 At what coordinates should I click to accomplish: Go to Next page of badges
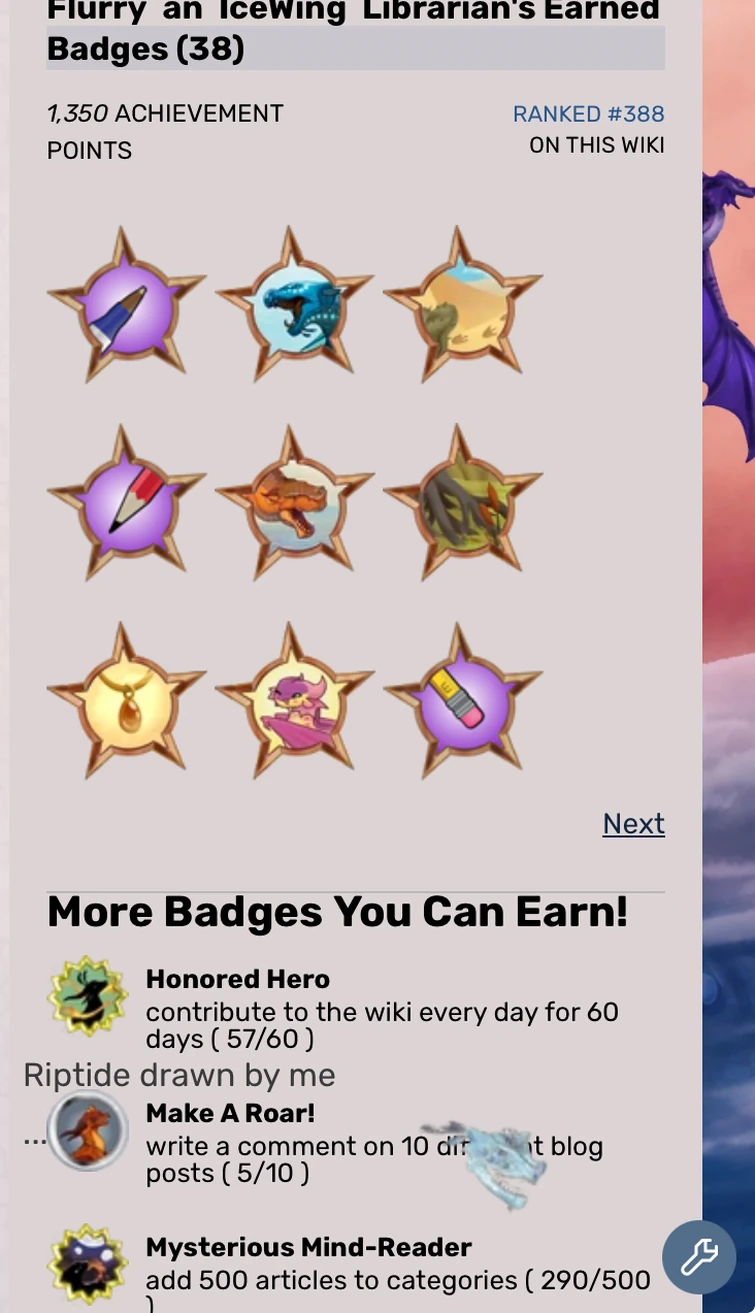pos(633,823)
